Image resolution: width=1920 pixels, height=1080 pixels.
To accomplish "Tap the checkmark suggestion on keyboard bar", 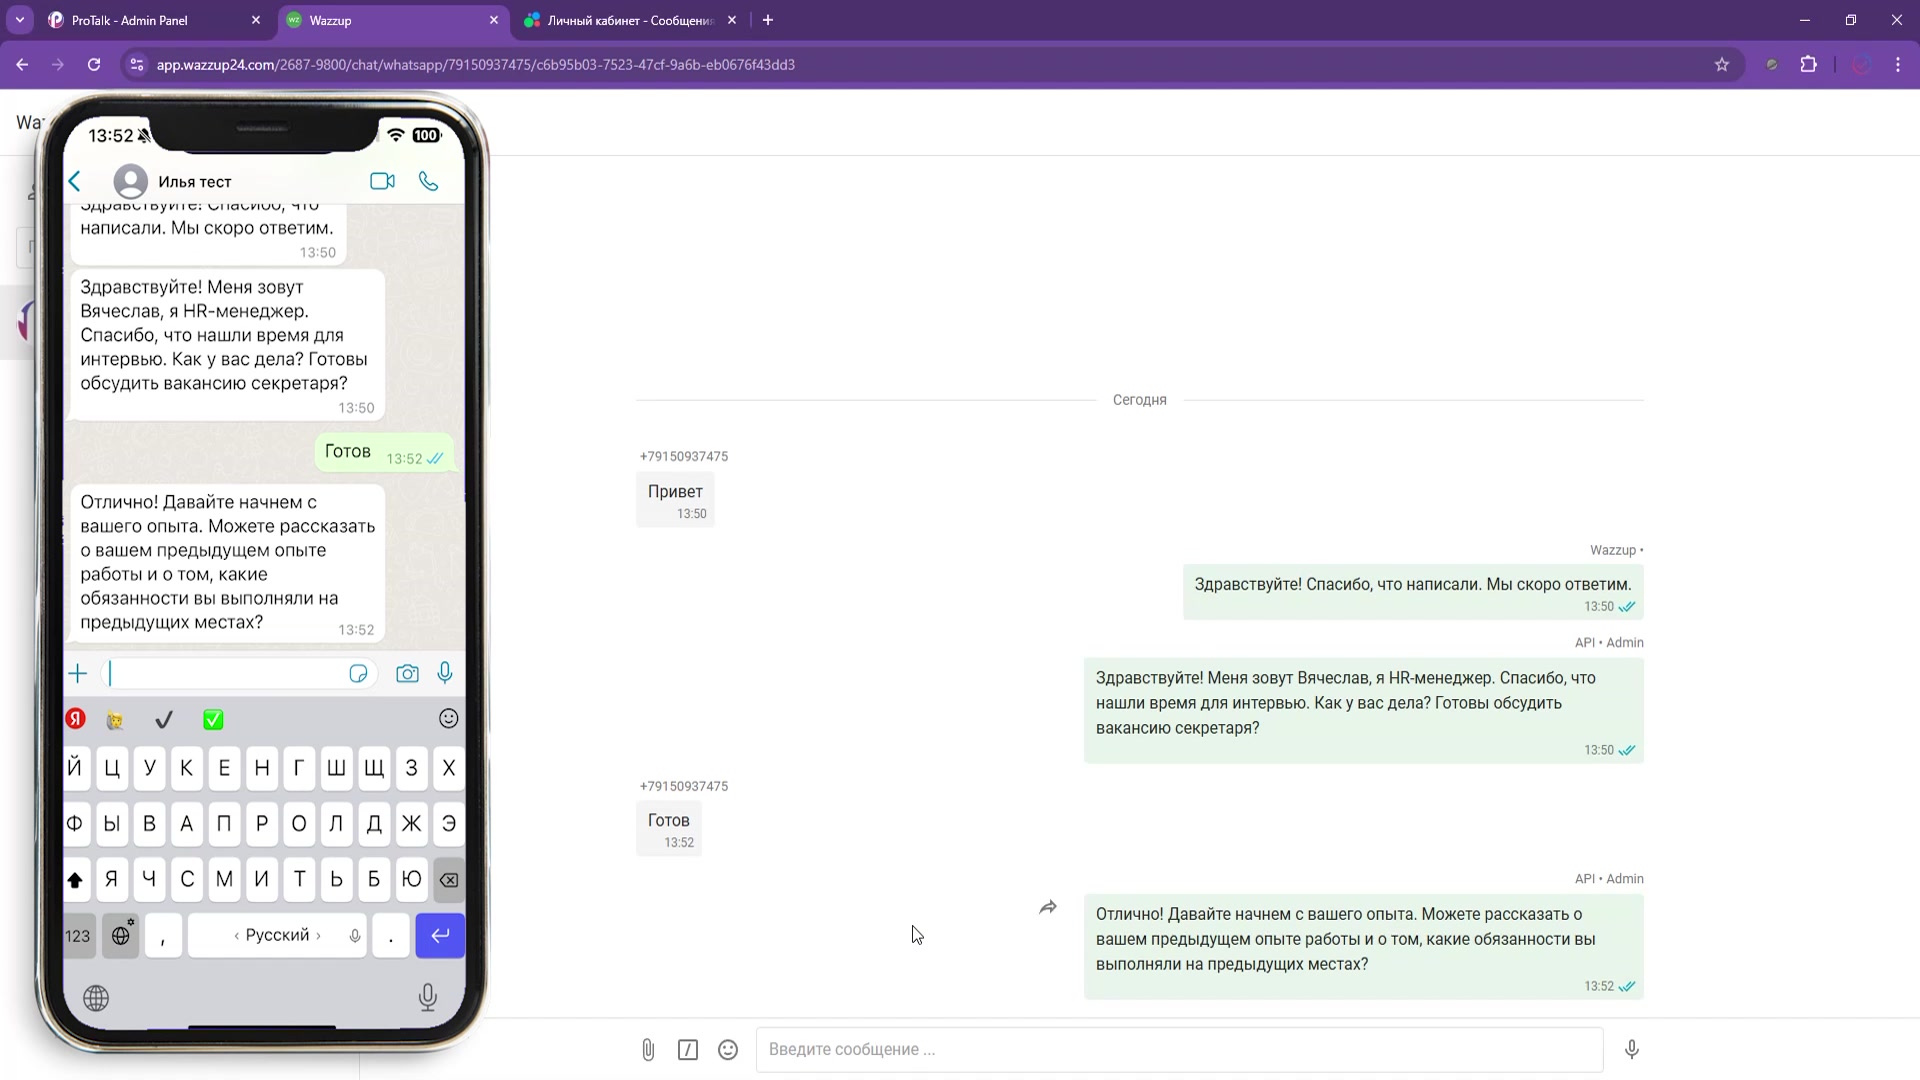I will (x=164, y=719).
